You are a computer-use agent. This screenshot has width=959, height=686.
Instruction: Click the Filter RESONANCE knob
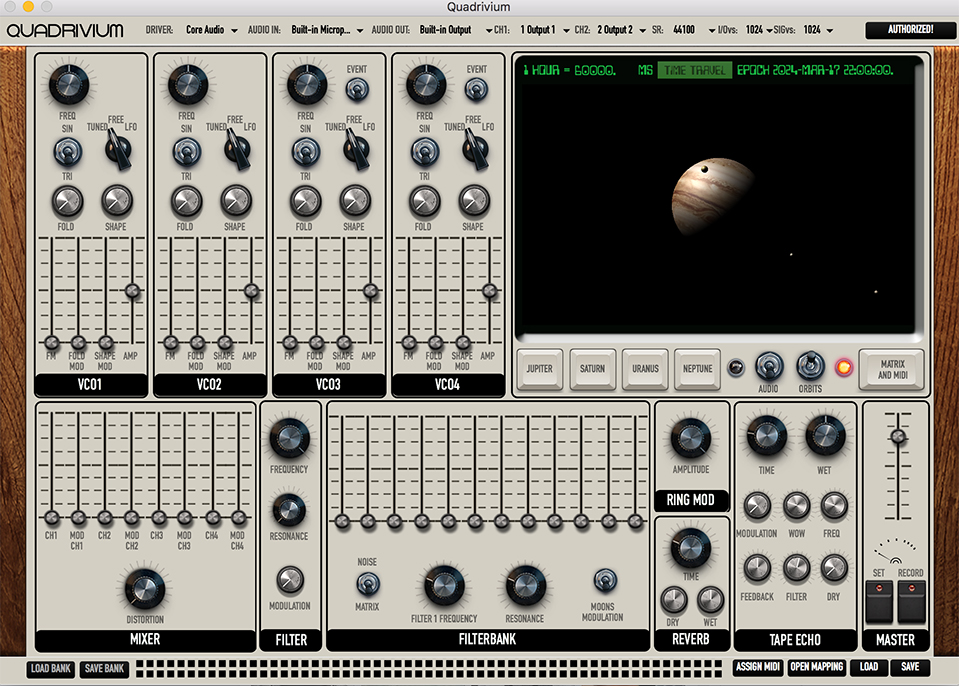289,510
